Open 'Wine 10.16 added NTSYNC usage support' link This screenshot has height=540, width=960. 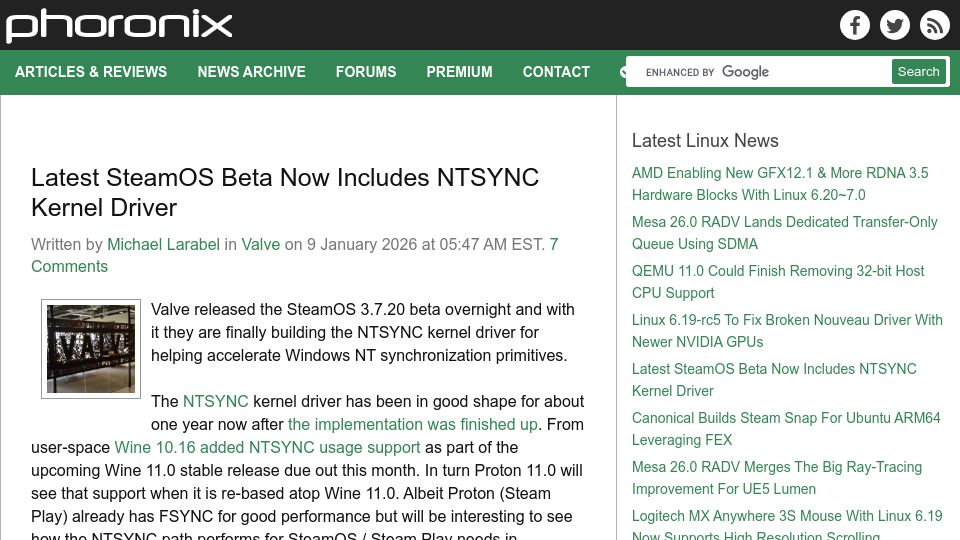click(x=267, y=448)
